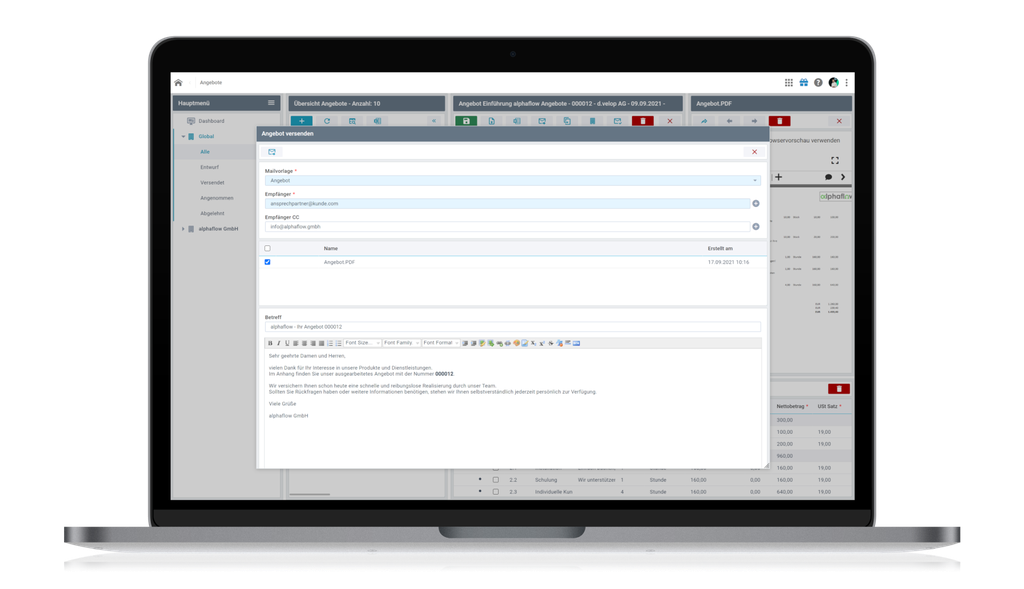Add a new Angebot with plus button
The image size is (1024, 589).
(x=302, y=121)
